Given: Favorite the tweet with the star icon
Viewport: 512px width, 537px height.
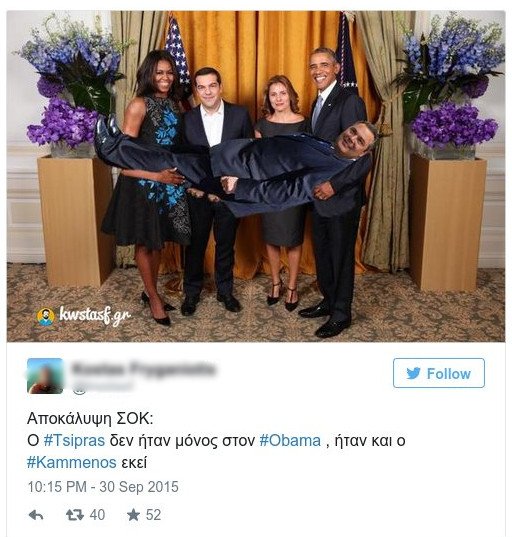Looking at the screenshot, I should click(133, 514).
